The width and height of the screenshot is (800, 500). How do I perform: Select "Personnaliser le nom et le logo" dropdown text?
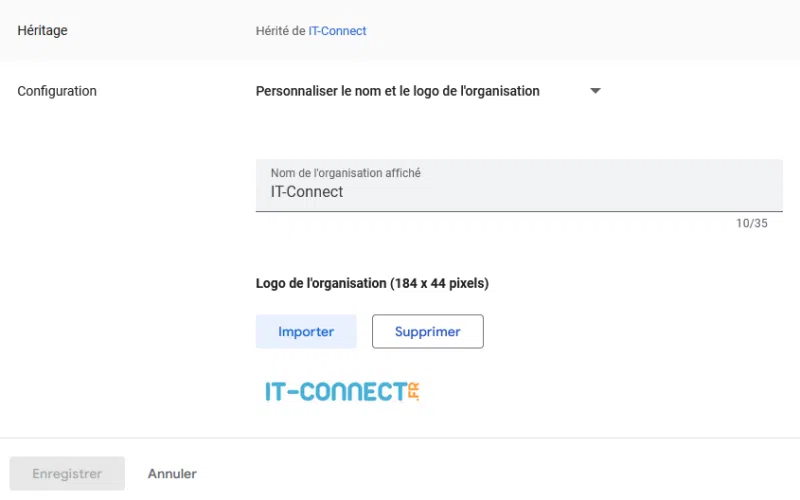tap(397, 91)
